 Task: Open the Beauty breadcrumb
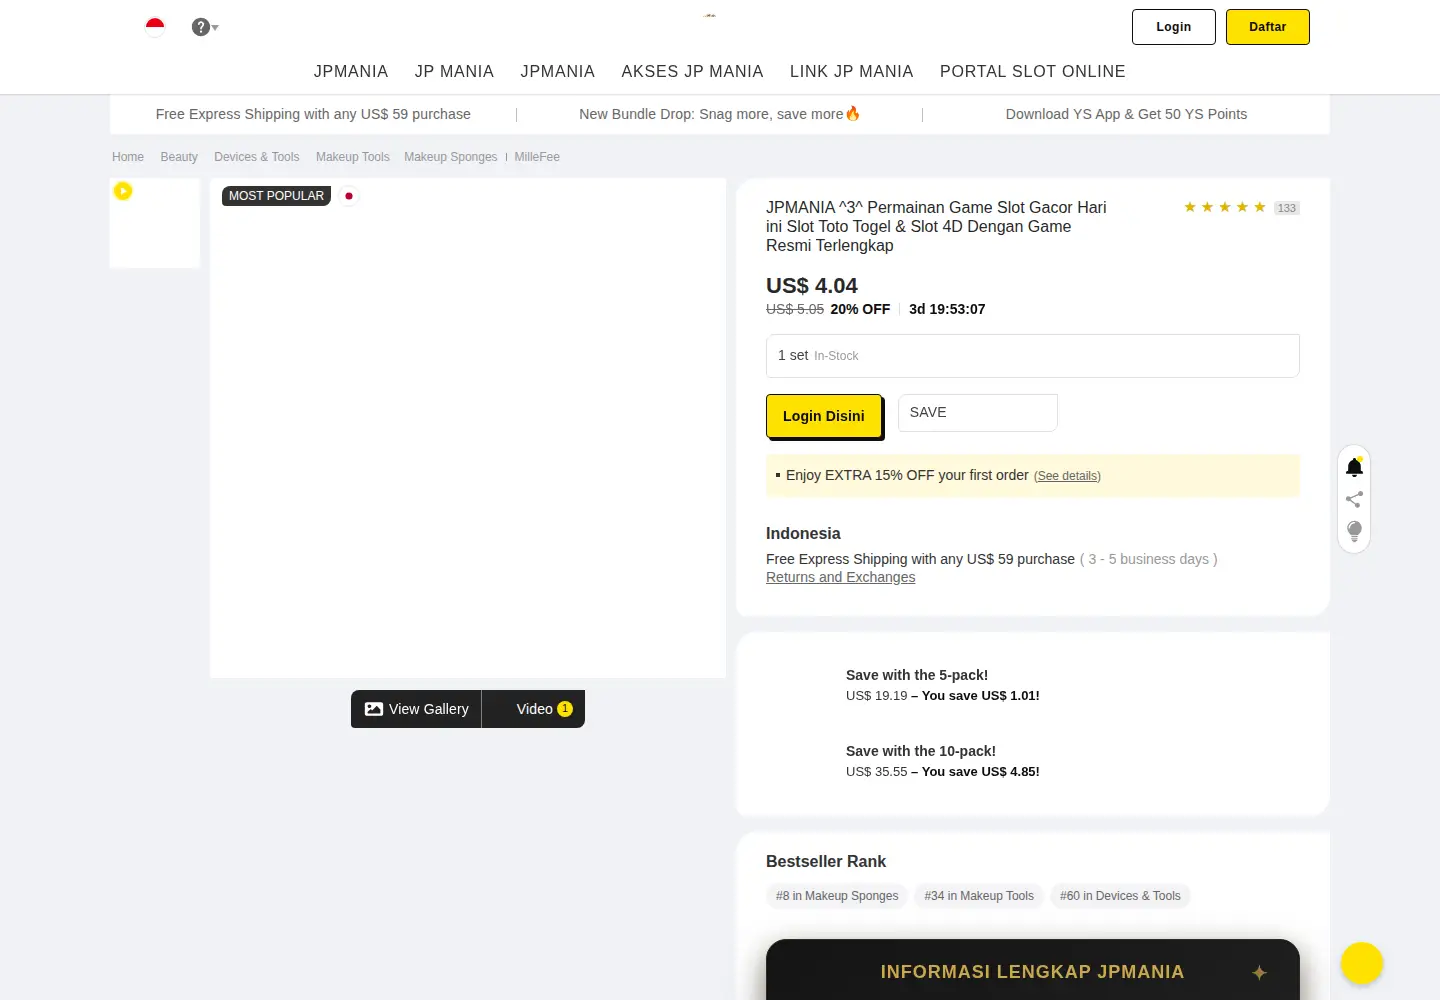[x=179, y=157]
